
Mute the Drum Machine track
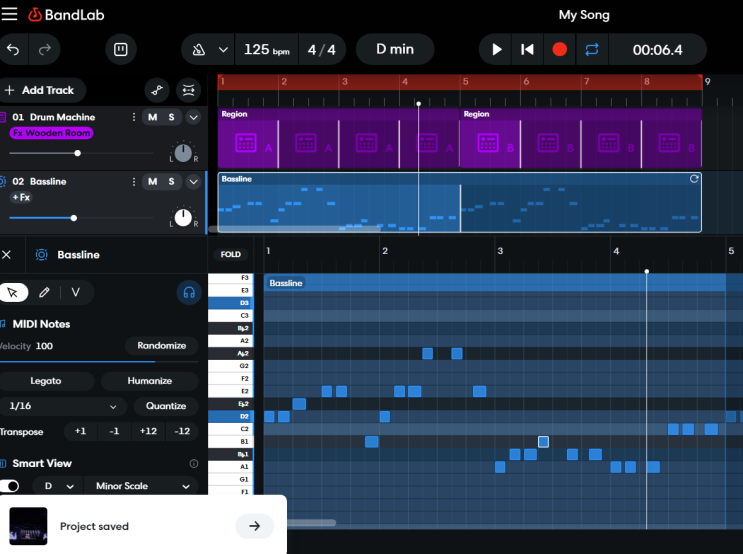(152, 117)
